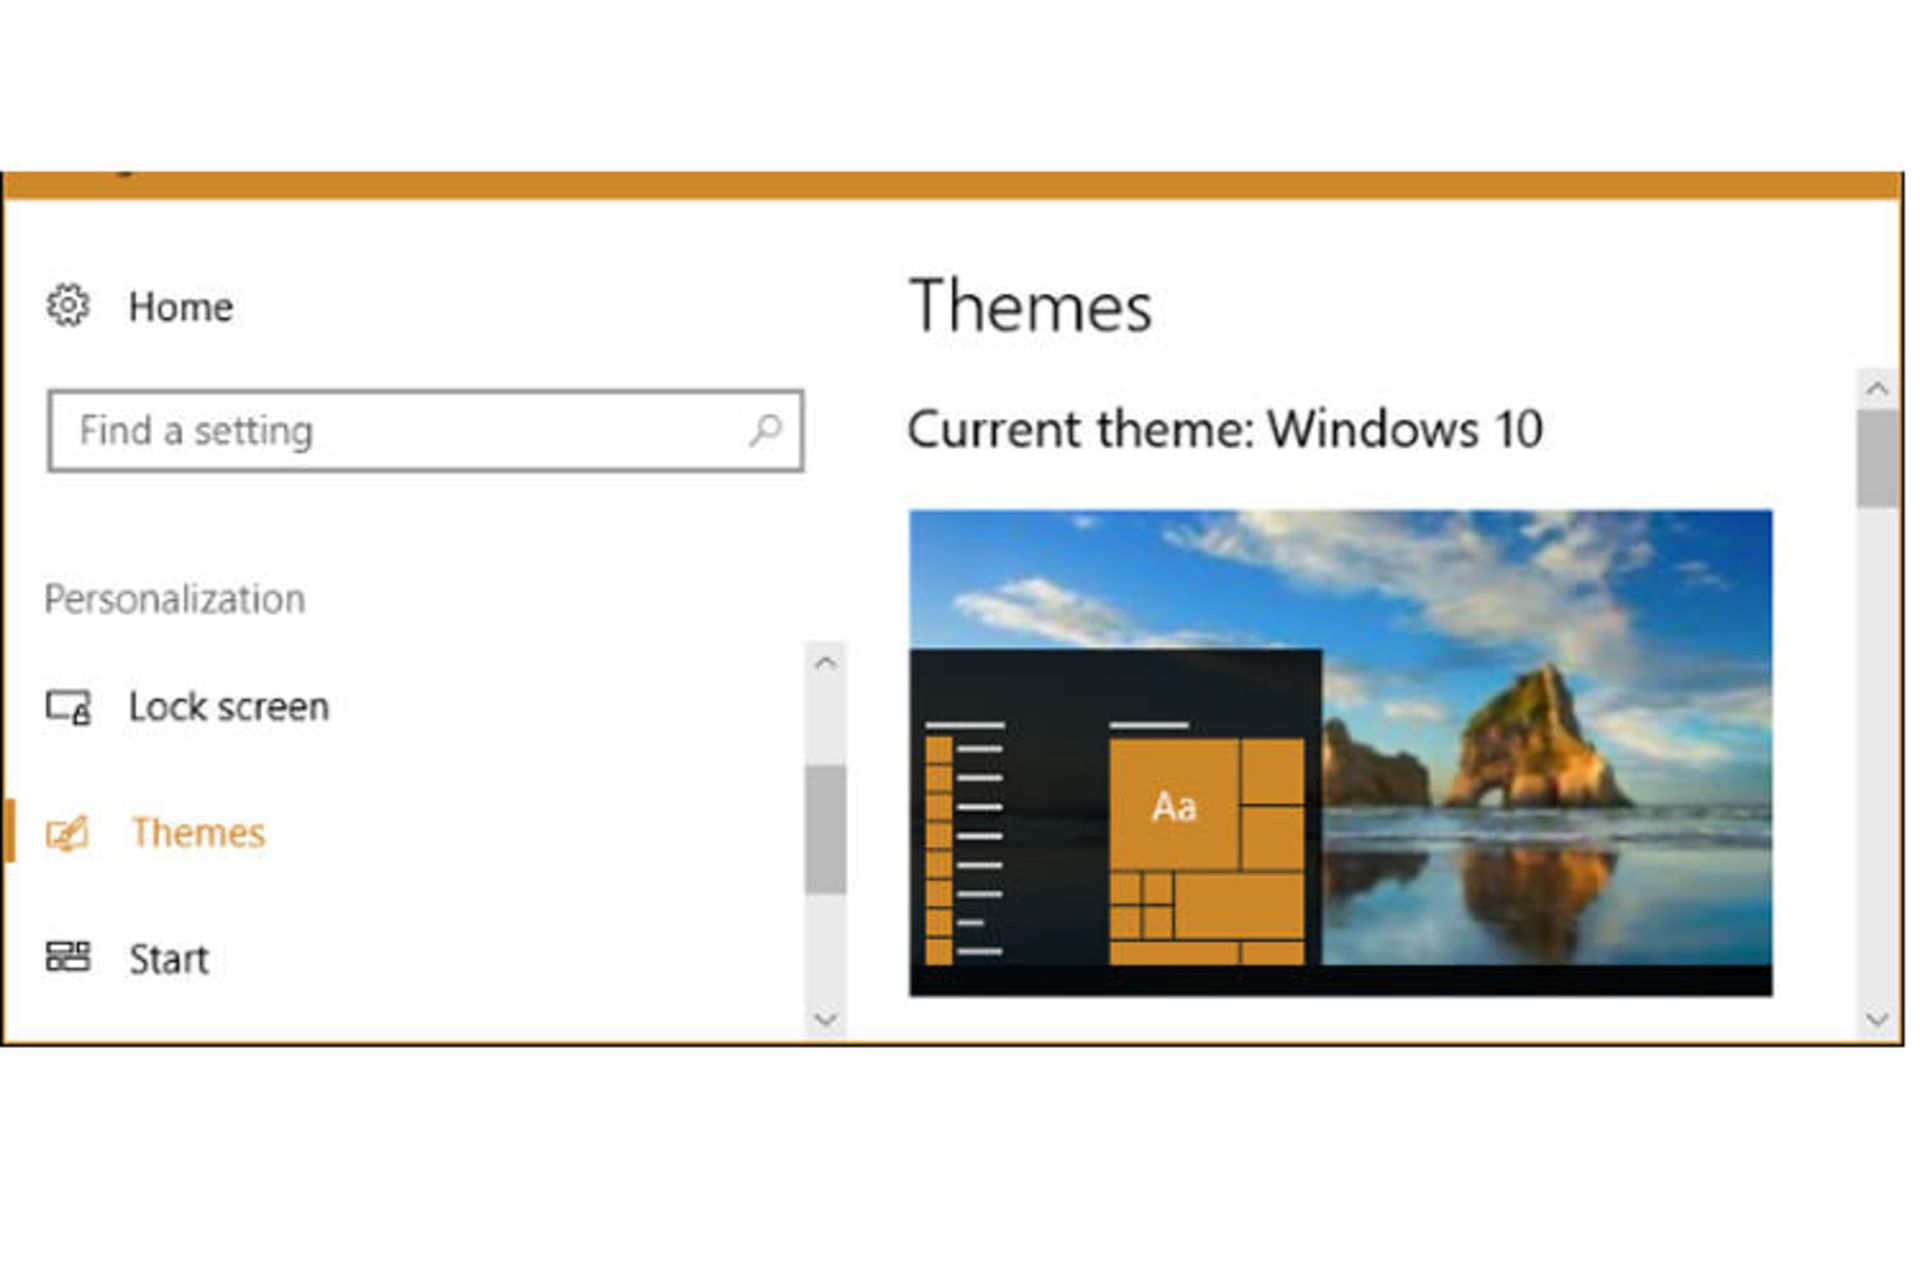
Task: Click the Home gear icon
Action: pos(68,305)
